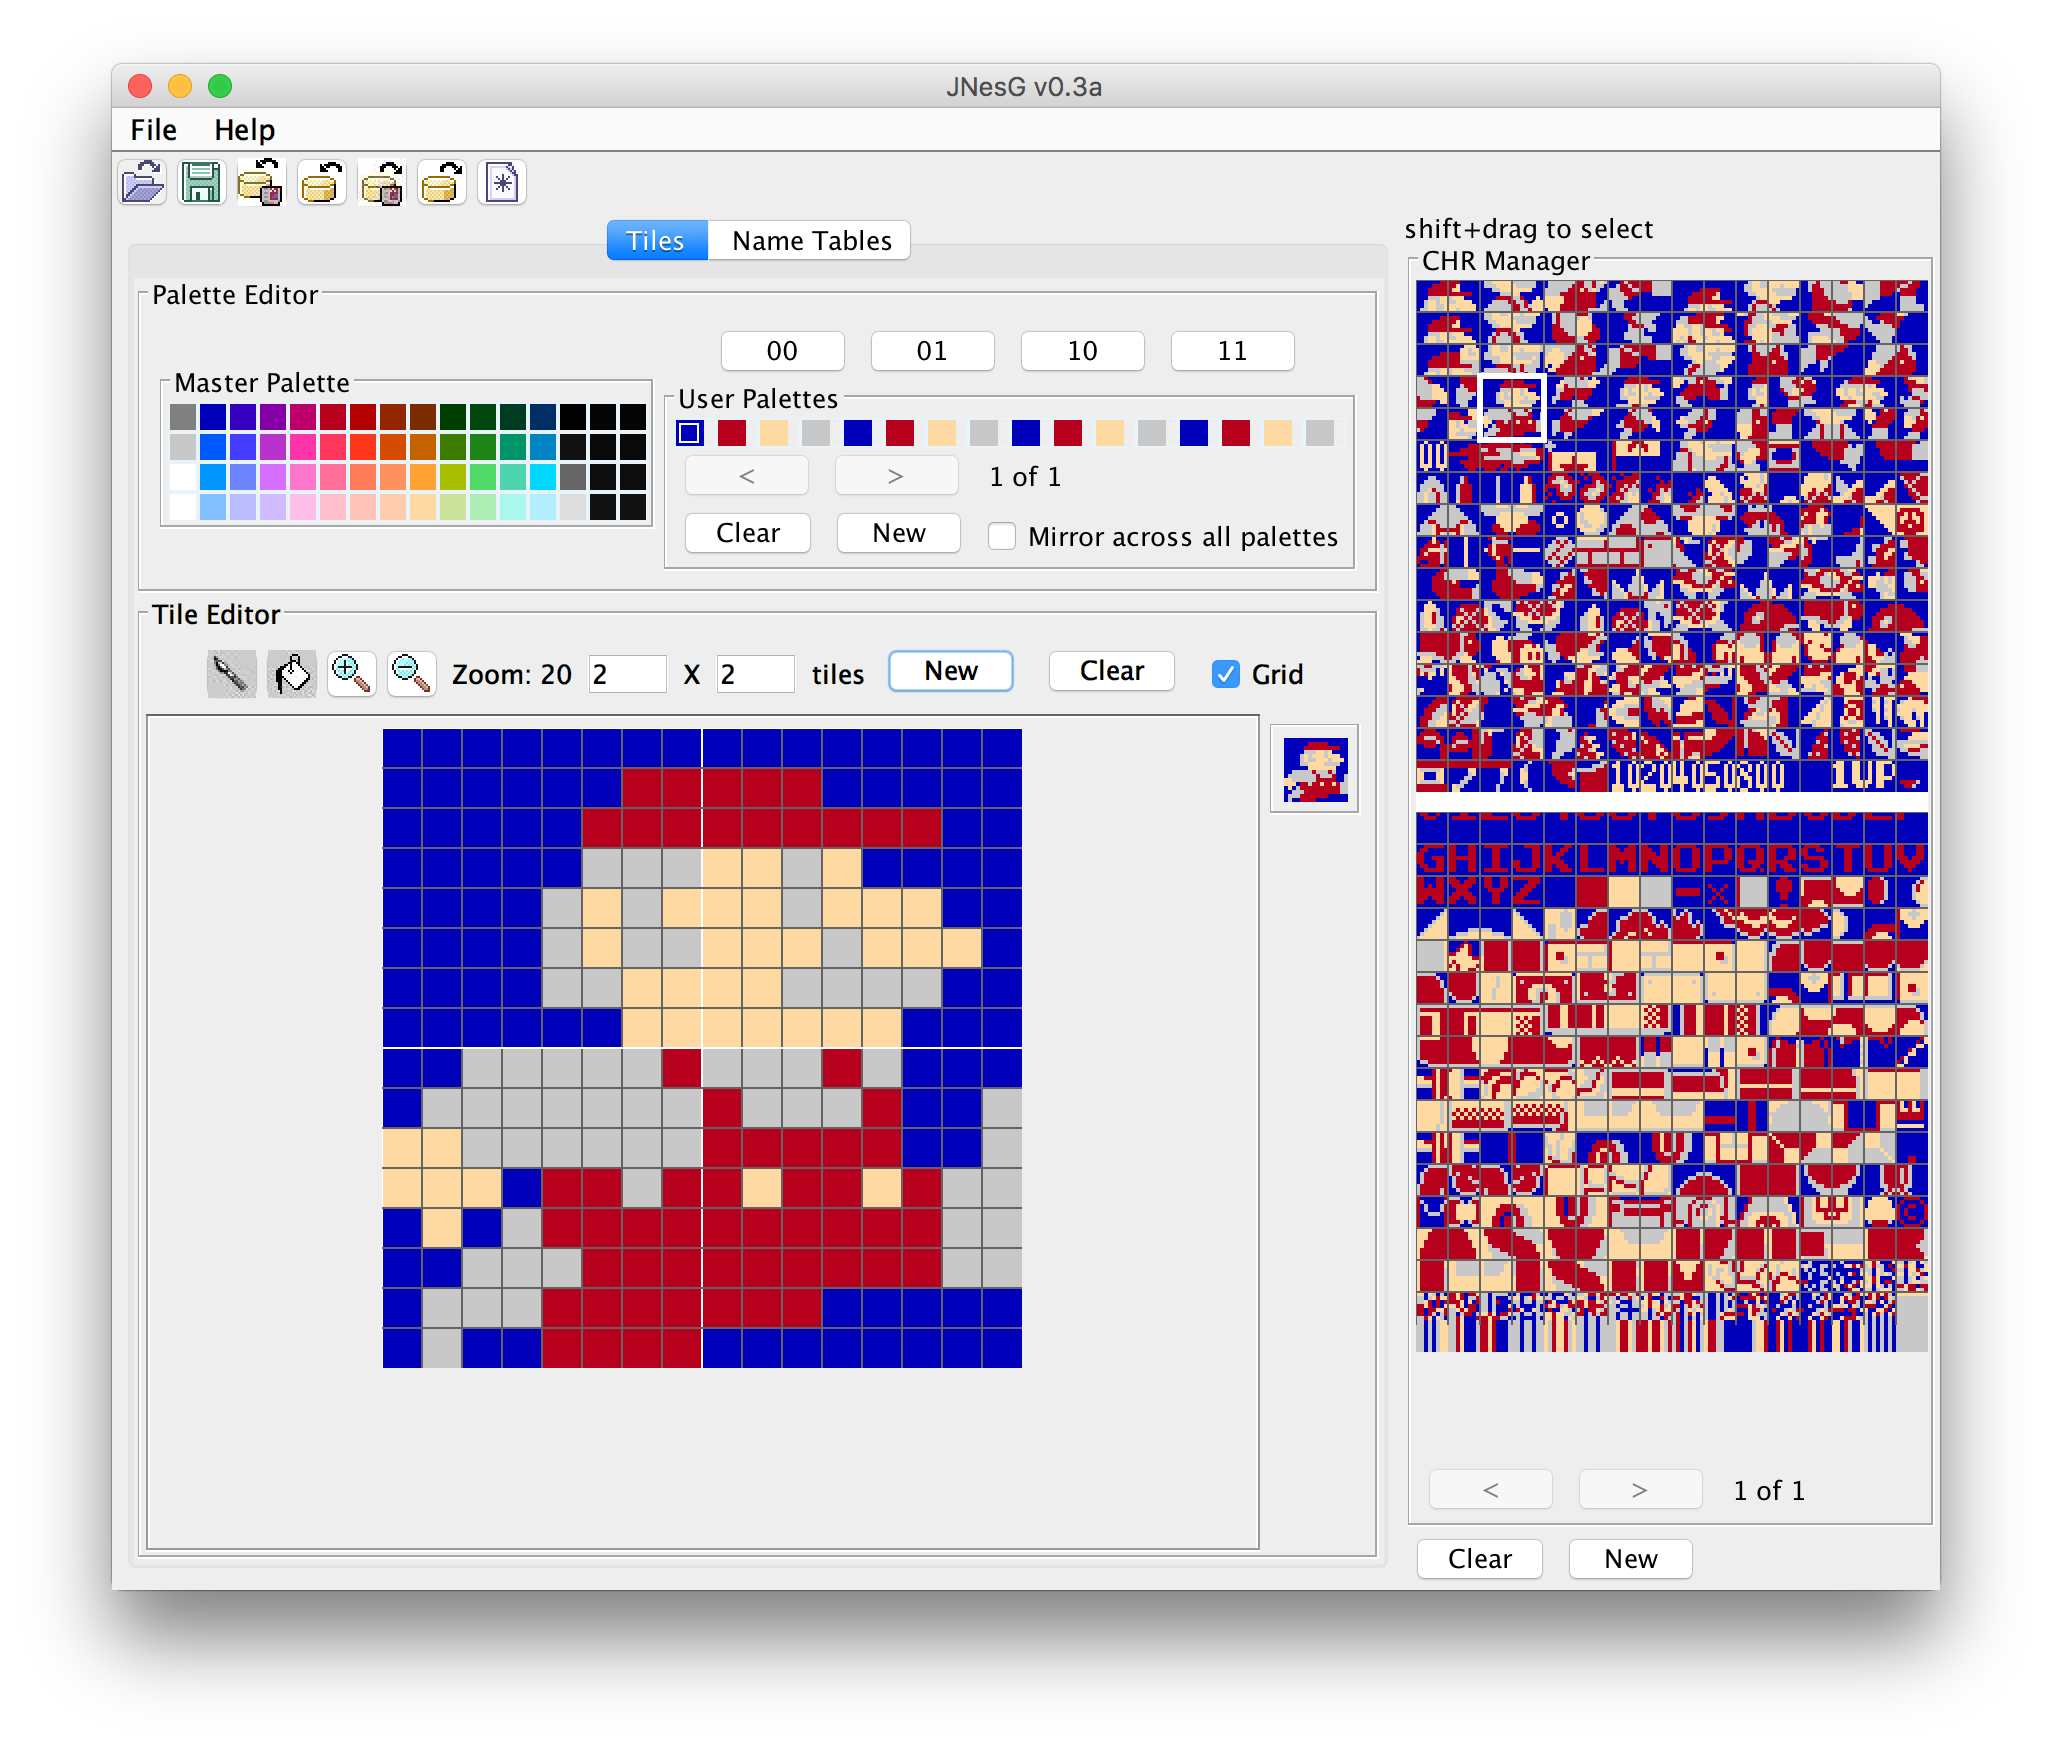This screenshot has height=1750, width=2052.
Task: Enable Mirror across all palettes
Action: pyautogui.click(x=1002, y=536)
